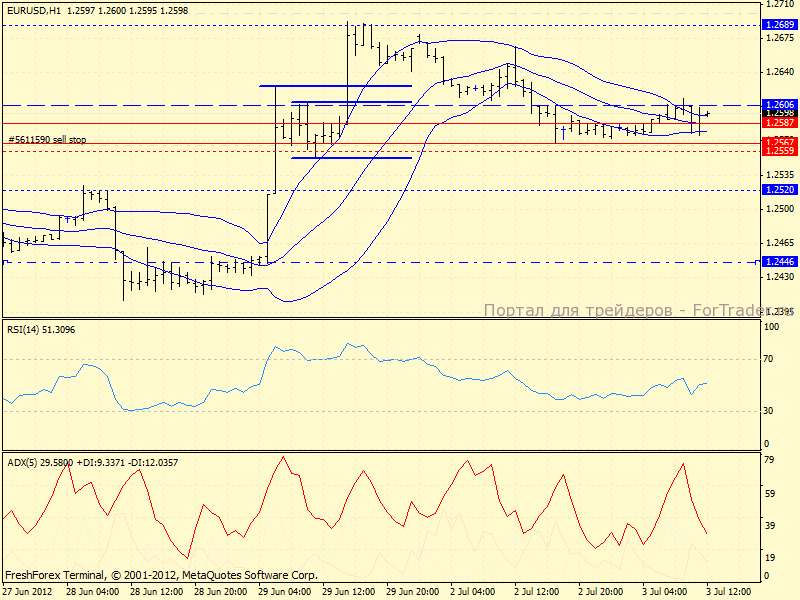This screenshot has width=800, height=600.
Task: Click the RSI 100 scale value
Action: [x=771, y=327]
